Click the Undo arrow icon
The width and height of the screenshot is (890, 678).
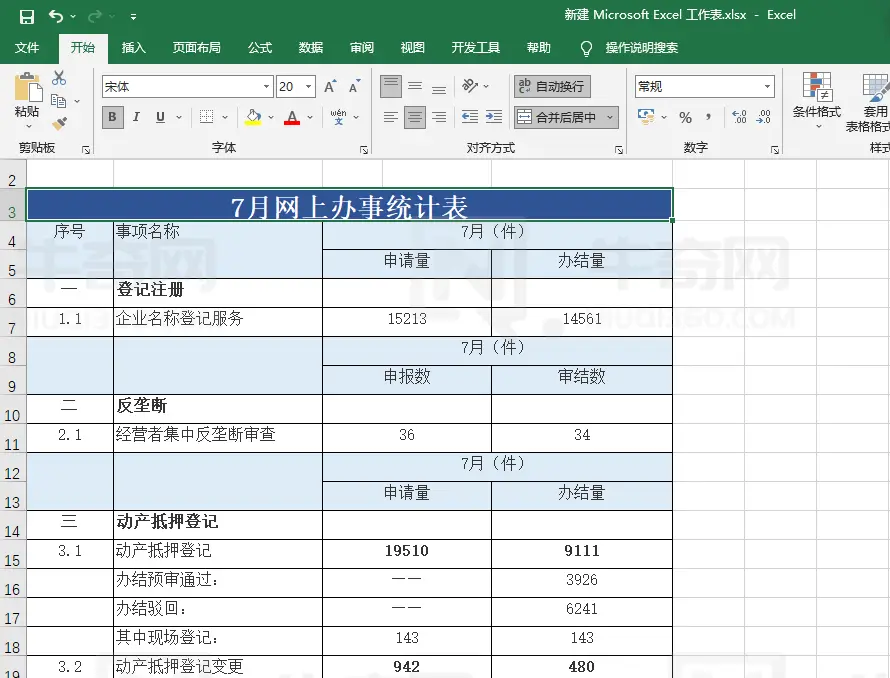56,16
